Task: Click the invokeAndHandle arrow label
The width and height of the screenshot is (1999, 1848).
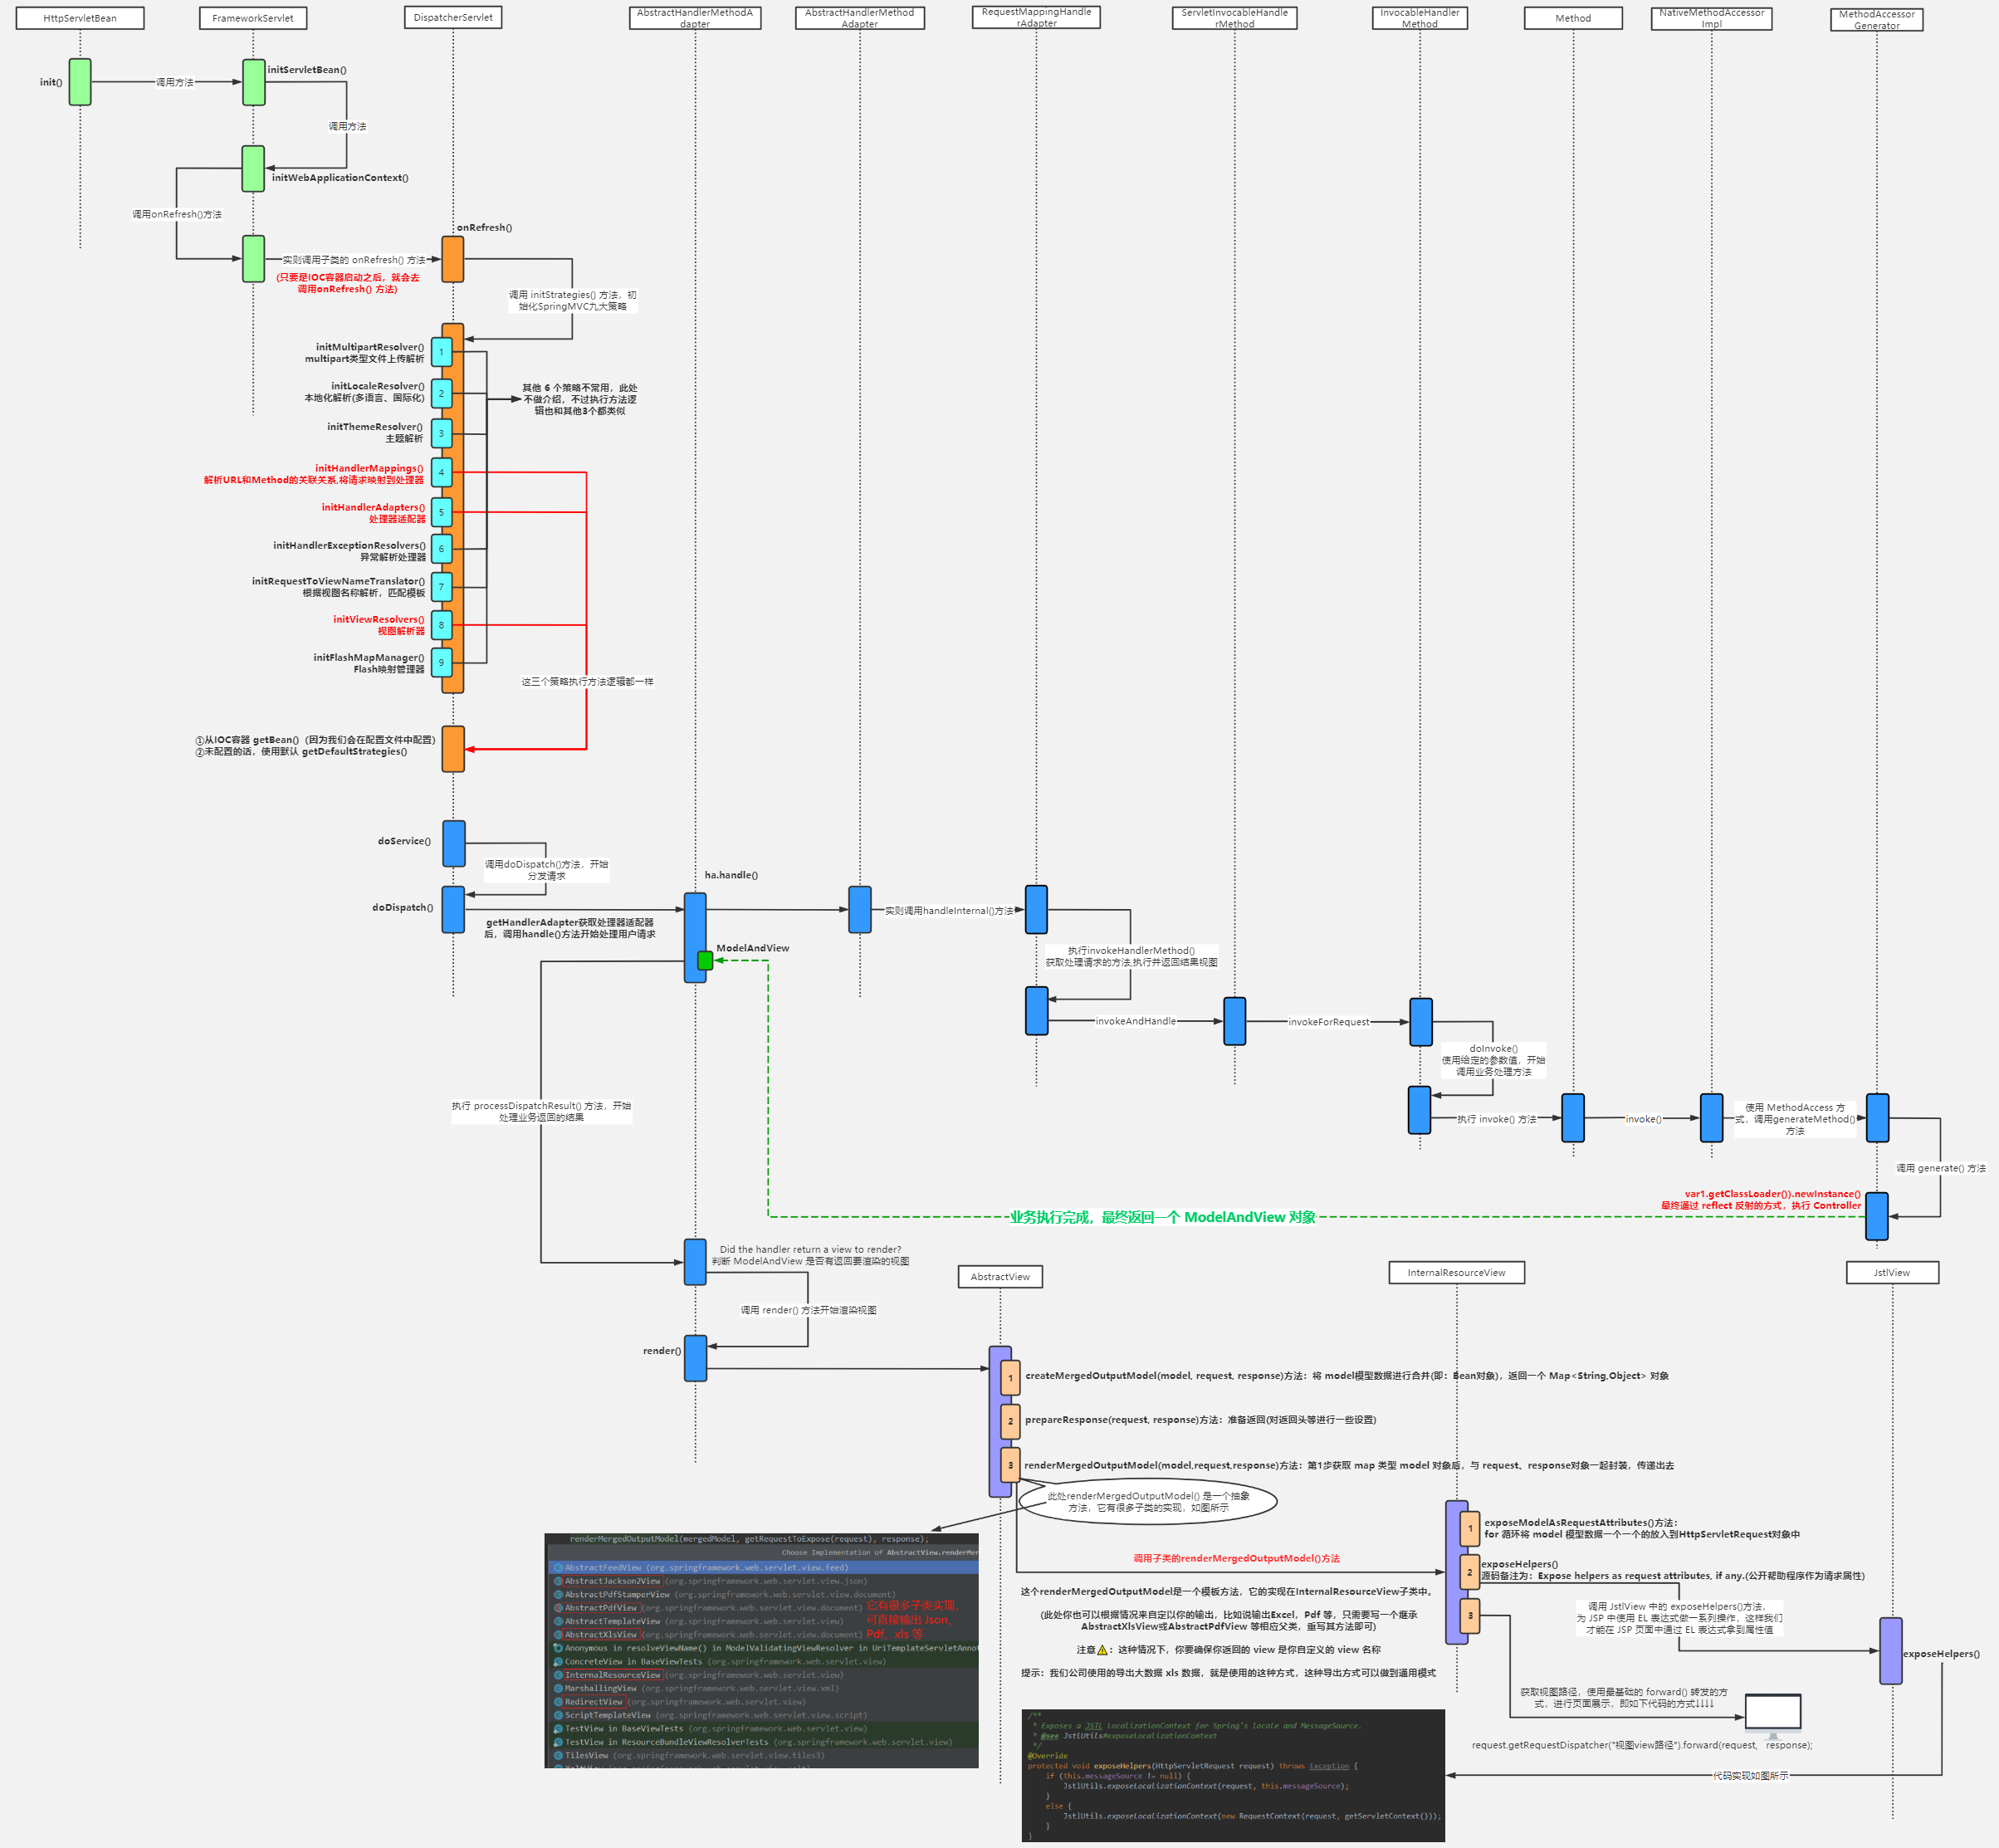Action: tap(1135, 1021)
